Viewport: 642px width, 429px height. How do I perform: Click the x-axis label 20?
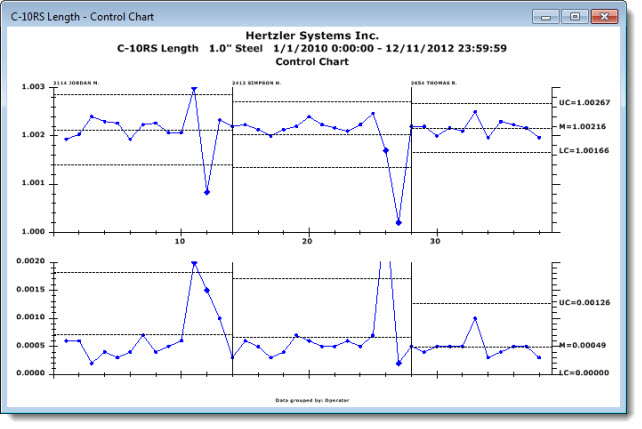click(308, 242)
